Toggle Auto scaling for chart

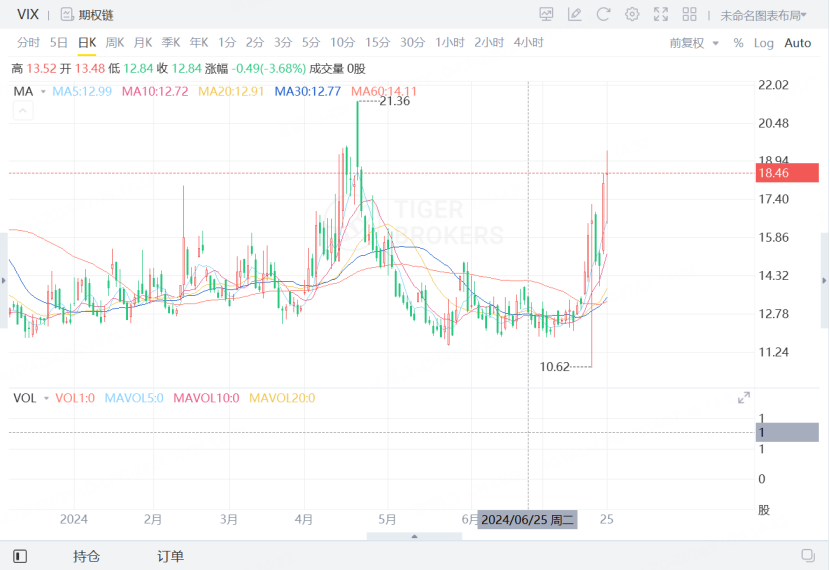pyautogui.click(x=798, y=43)
